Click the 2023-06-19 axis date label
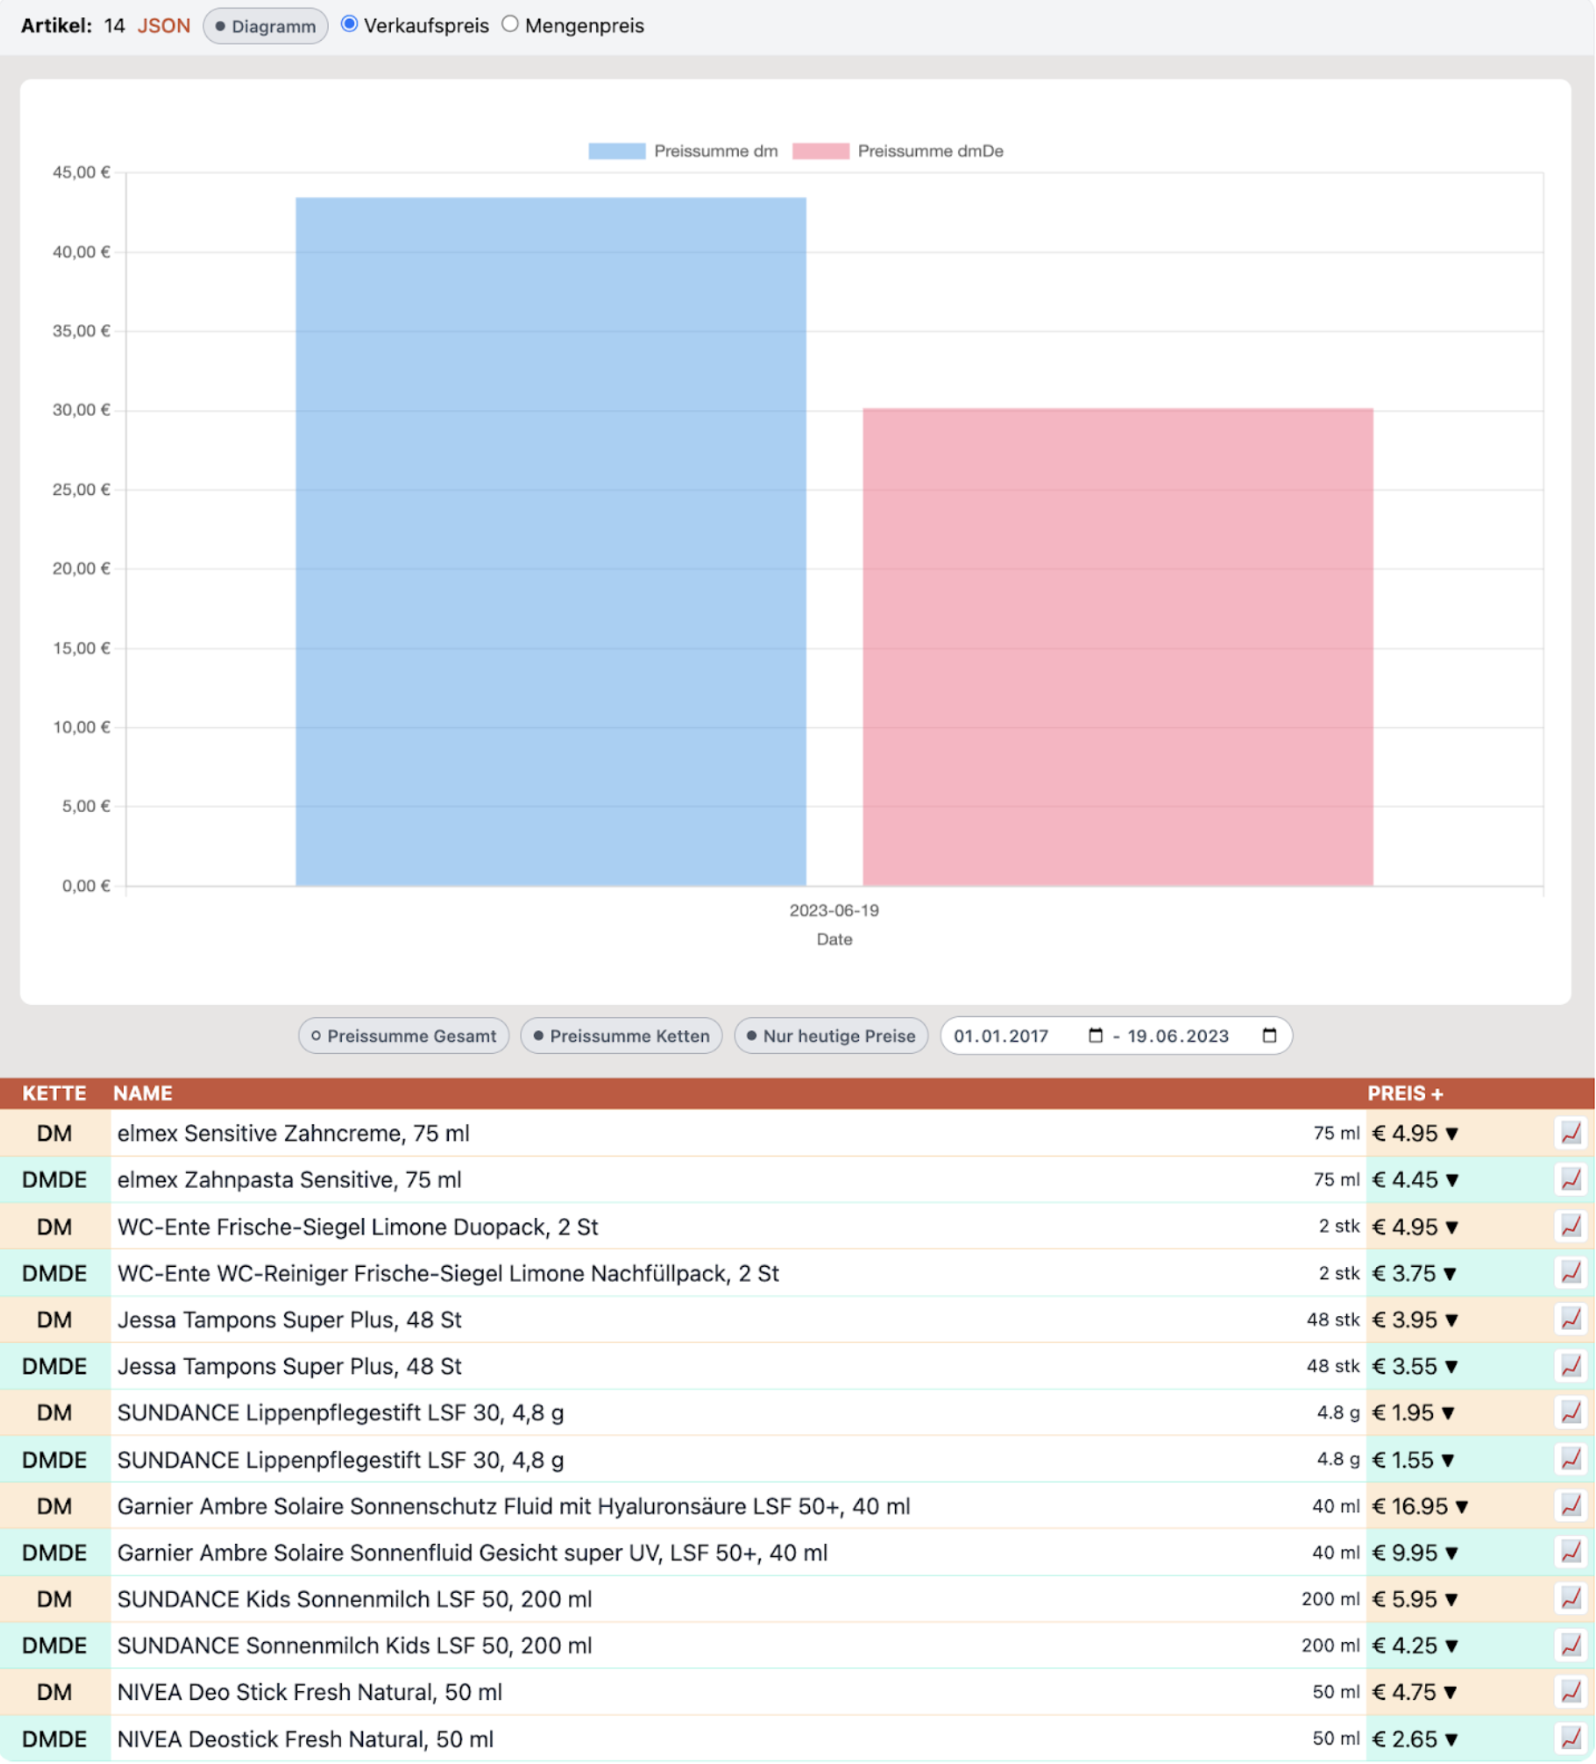 (834, 910)
